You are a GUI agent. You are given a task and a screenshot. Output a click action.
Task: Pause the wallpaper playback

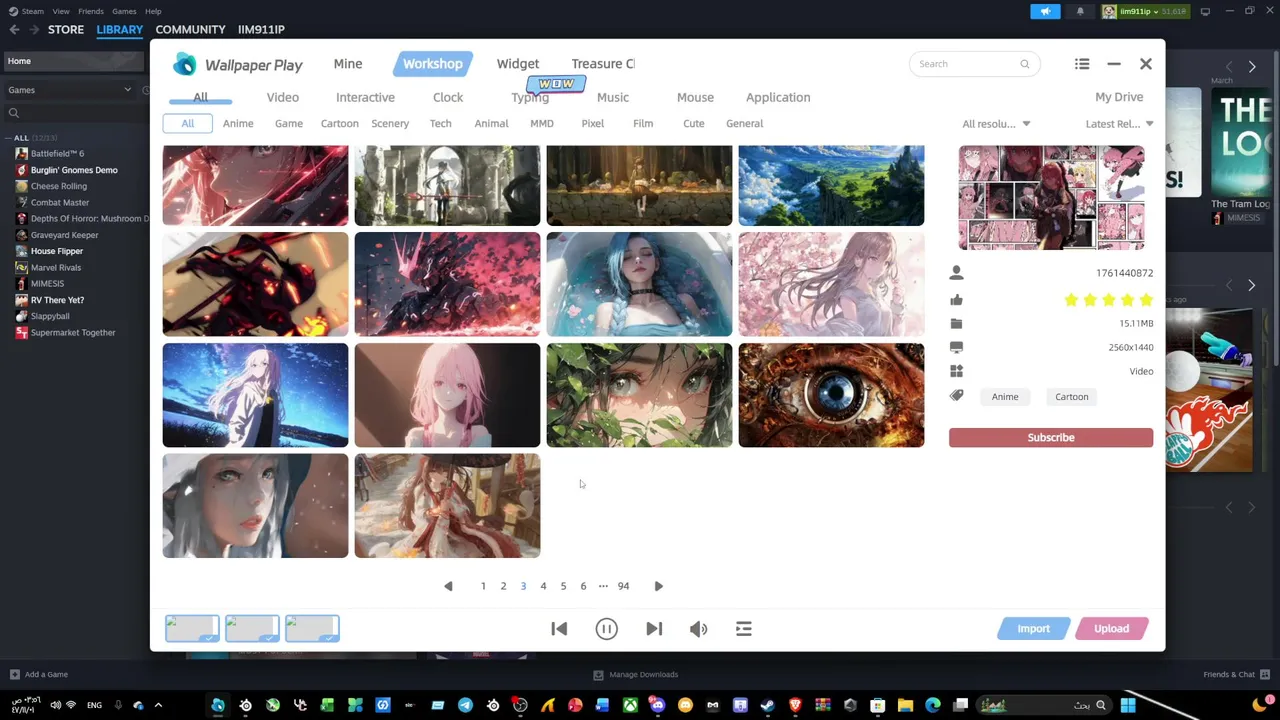[x=606, y=628]
